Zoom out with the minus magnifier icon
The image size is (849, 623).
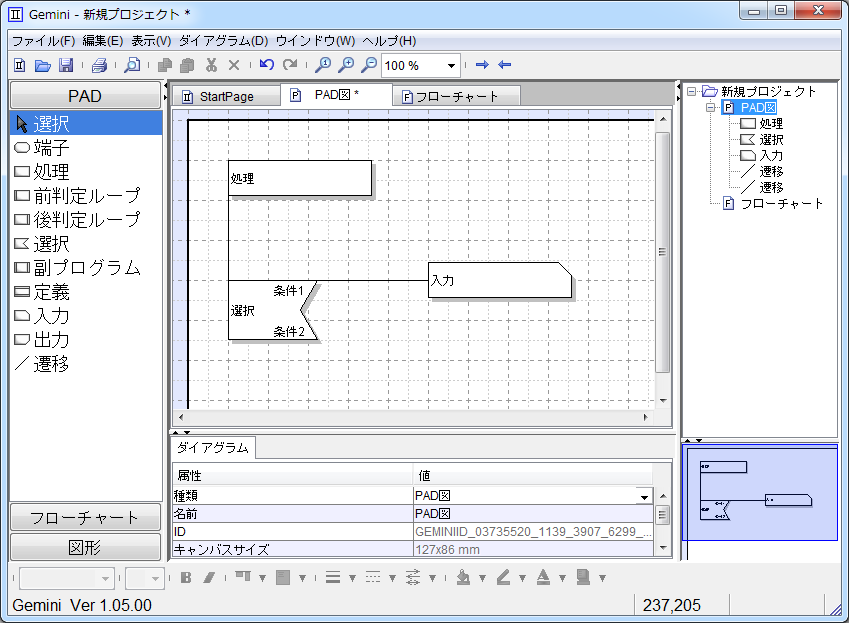point(369,65)
